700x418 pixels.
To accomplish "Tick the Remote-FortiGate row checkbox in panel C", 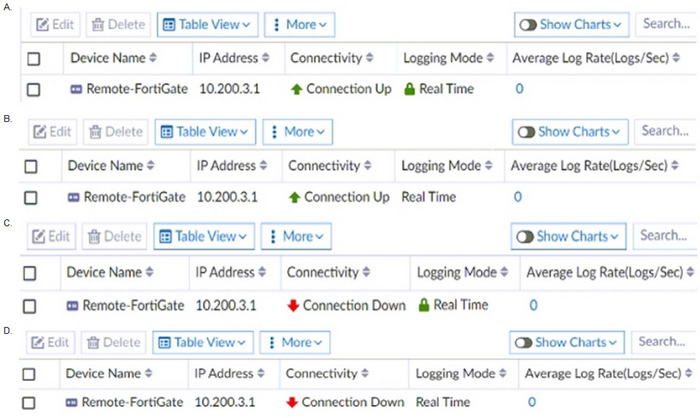I will (29, 306).
